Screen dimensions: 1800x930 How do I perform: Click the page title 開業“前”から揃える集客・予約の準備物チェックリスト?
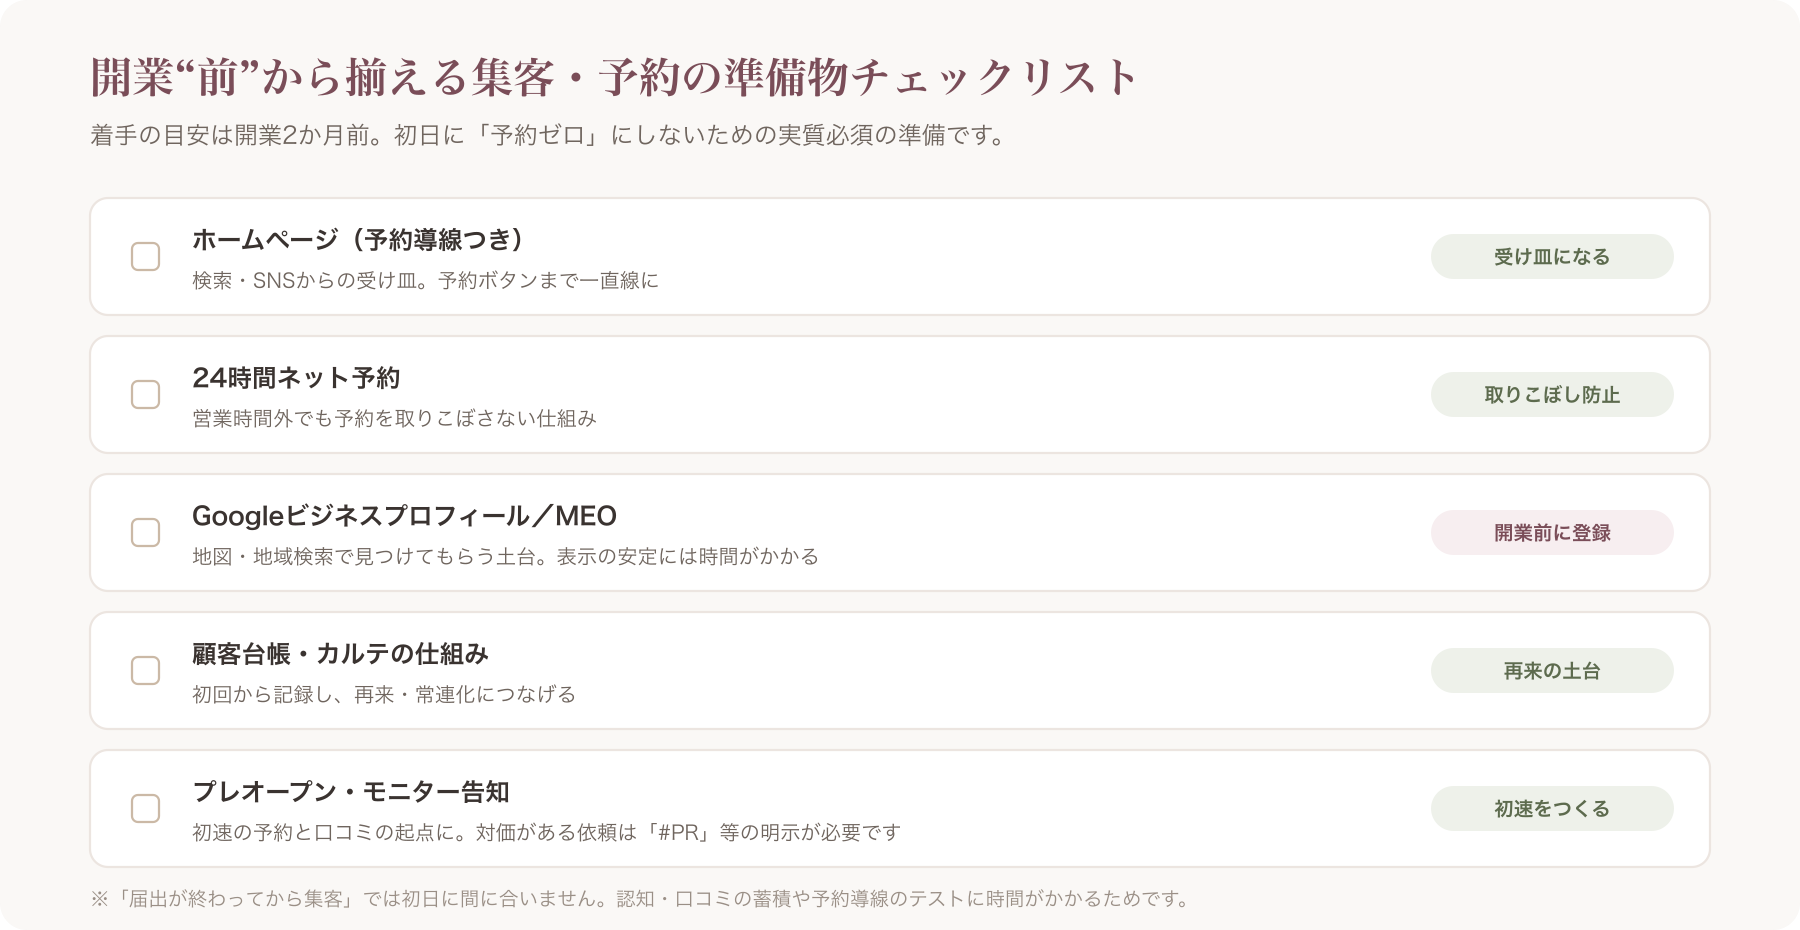click(x=614, y=78)
